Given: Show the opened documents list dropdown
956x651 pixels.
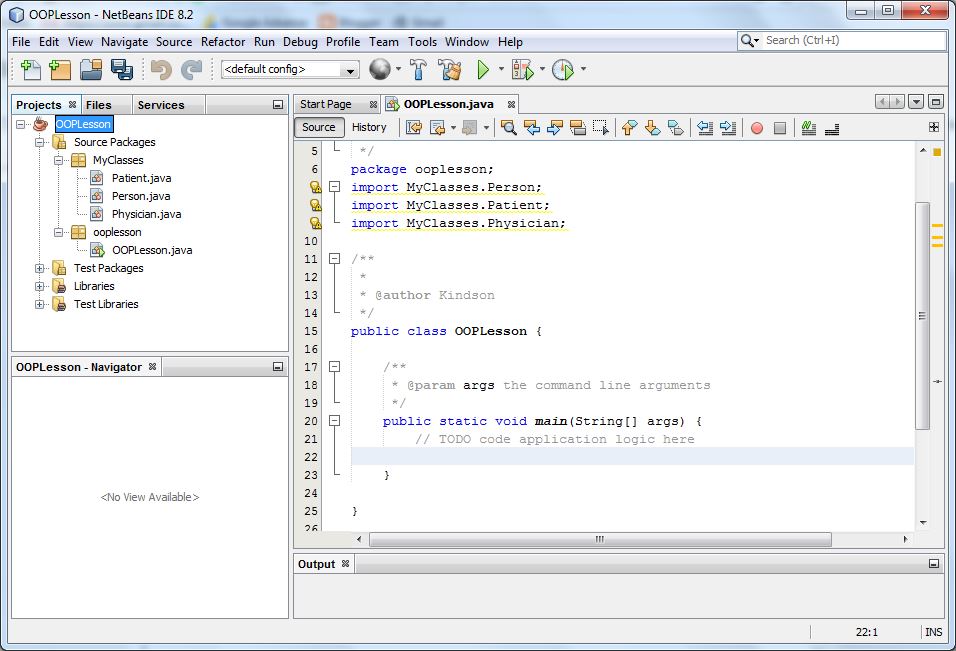Looking at the screenshot, I should [x=916, y=102].
